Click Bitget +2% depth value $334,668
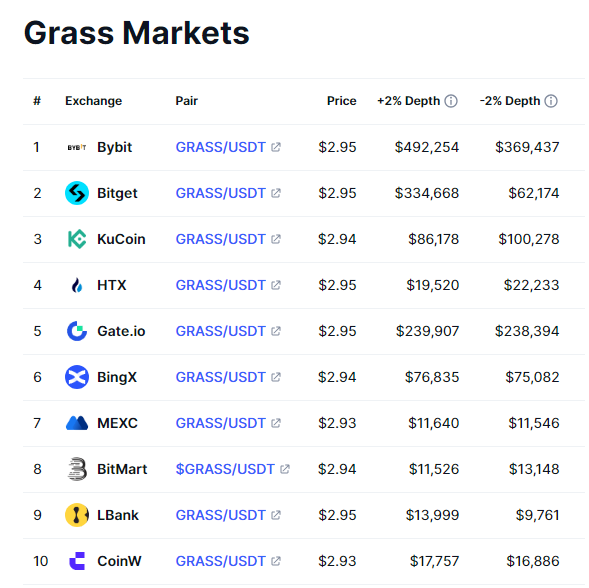Image resolution: width=589 pixels, height=588 pixels. tap(427, 193)
